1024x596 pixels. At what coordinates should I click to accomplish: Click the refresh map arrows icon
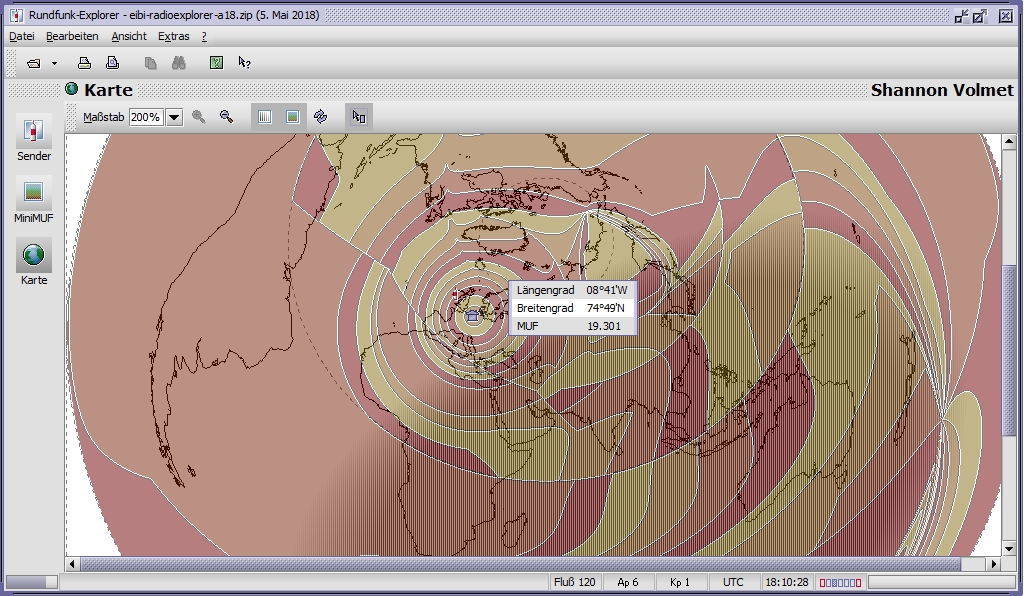pyautogui.click(x=321, y=117)
